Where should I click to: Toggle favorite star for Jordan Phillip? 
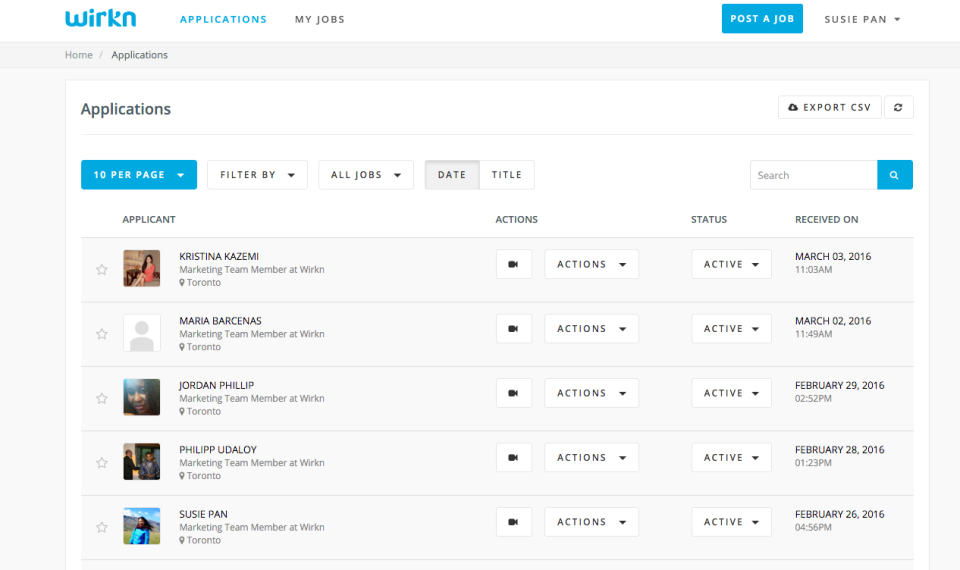tap(101, 398)
